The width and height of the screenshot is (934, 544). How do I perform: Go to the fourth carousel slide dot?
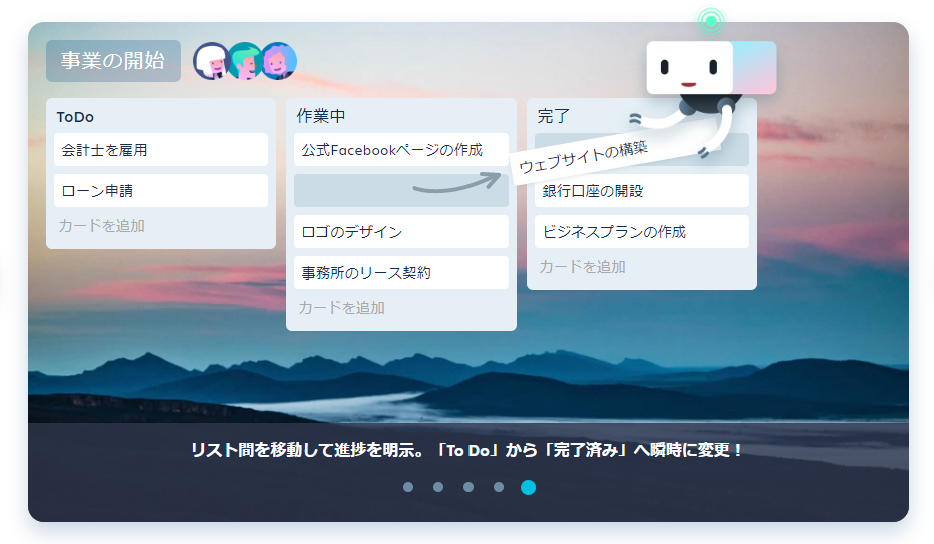[499, 487]
